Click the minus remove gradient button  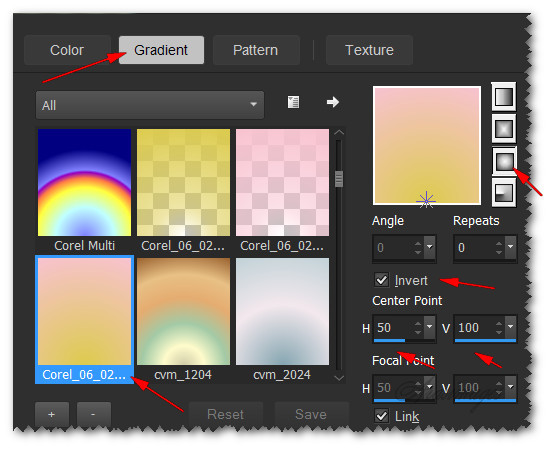pyautogui.click(x=93, y=414)
